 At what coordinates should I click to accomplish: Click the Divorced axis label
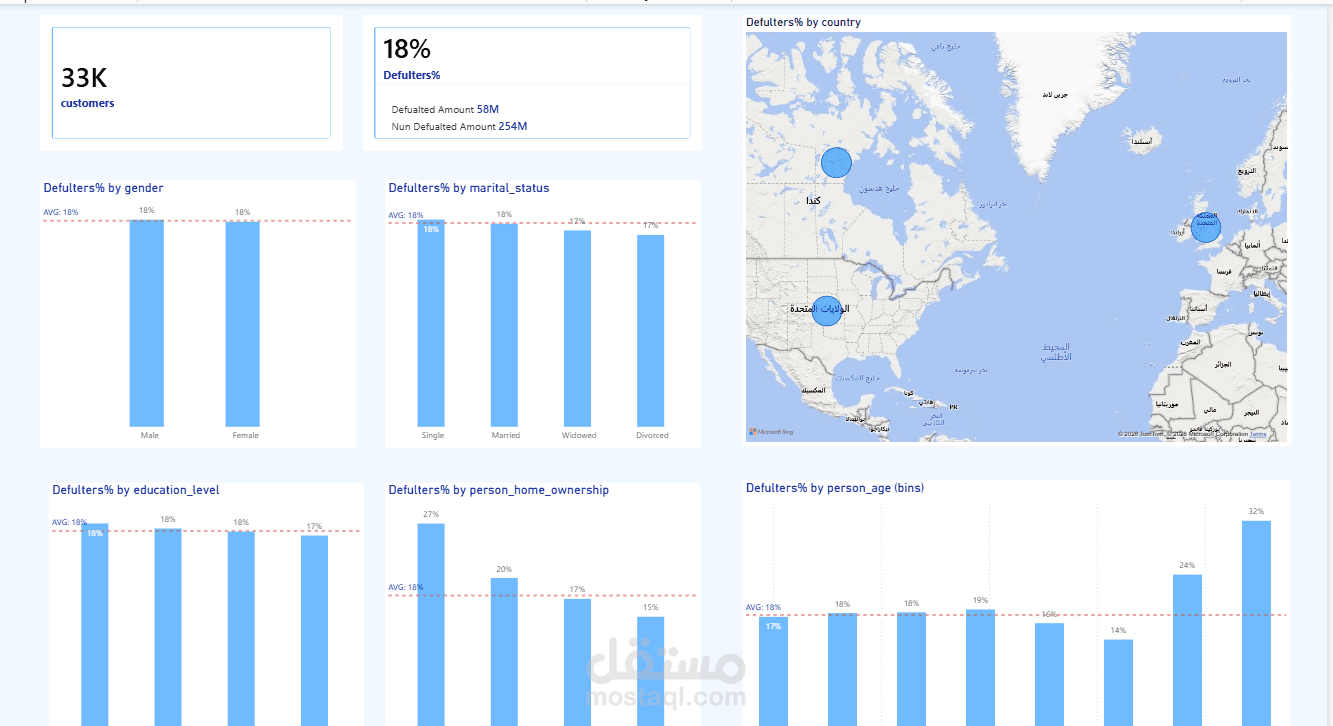(652, 435)
